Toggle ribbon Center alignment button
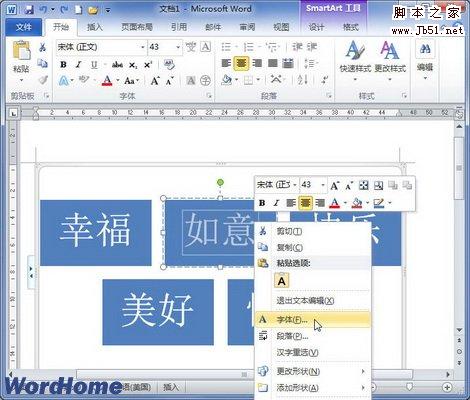This screenshot has width=470, height=400. [242, 63]
